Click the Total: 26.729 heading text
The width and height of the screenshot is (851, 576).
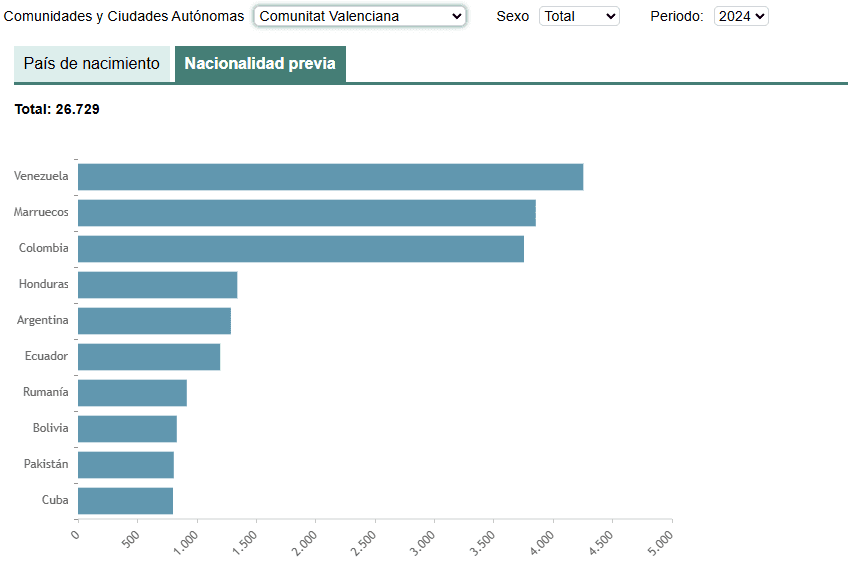[x=57, y=109]
